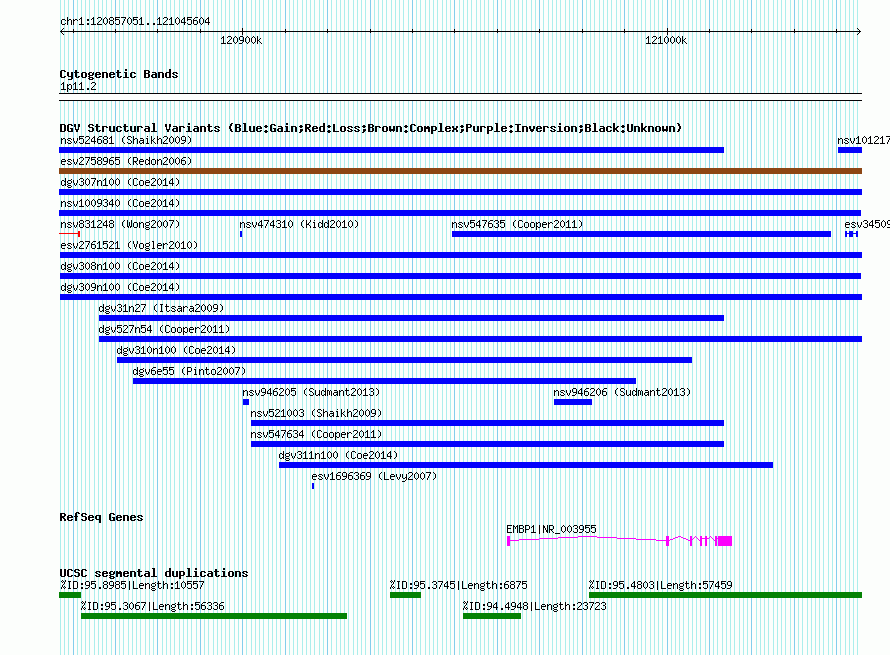Click the red nsv831248 loss variant marker
Image resolution: width=890 pixels, height=655 pixels.
[70, 234]
